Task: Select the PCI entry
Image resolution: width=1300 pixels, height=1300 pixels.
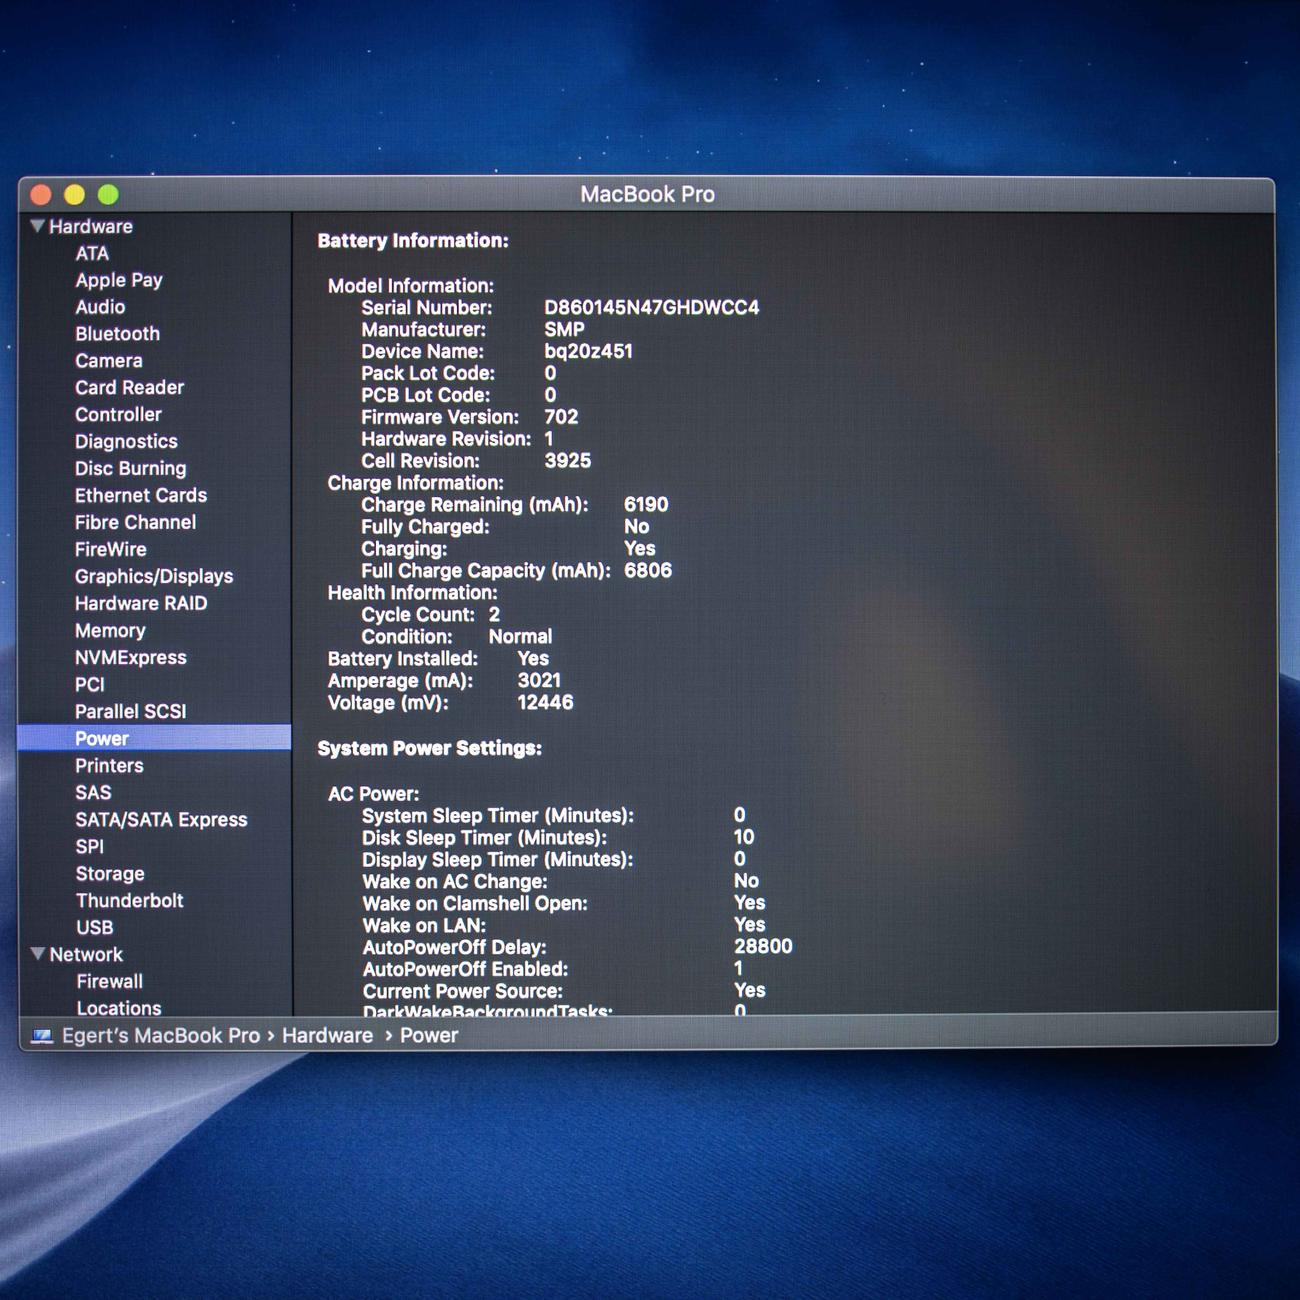Action: [90, 684]
